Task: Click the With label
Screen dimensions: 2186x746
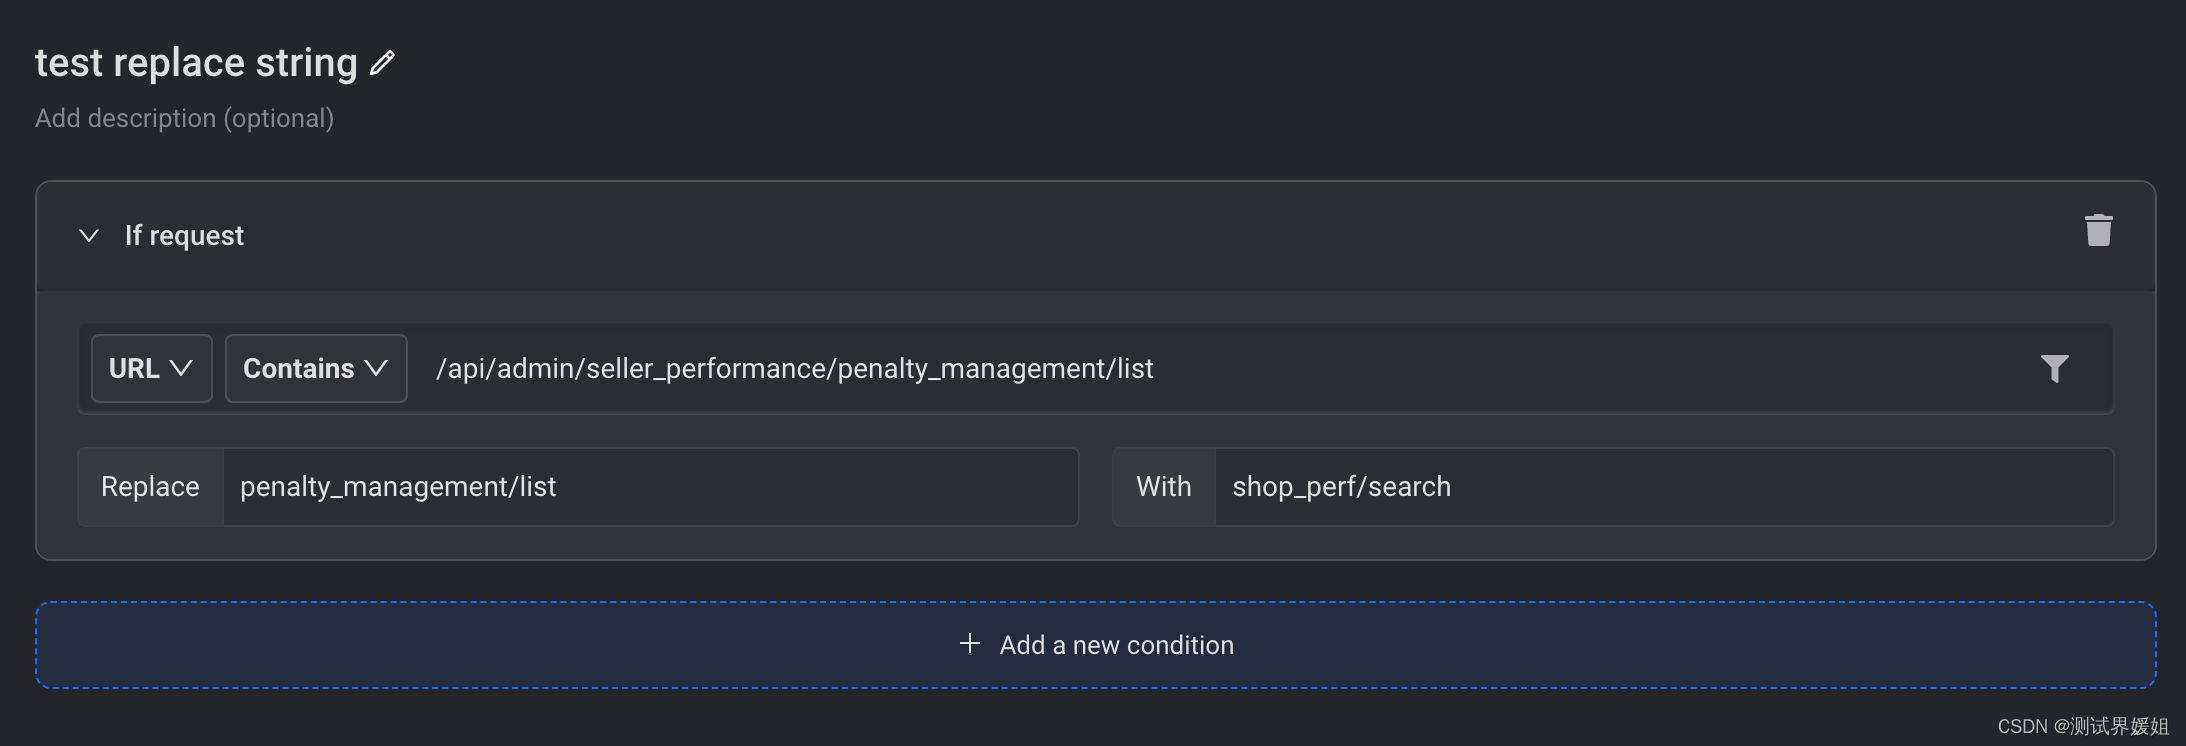Action: pyautogui.click(x=1163, y=487)
